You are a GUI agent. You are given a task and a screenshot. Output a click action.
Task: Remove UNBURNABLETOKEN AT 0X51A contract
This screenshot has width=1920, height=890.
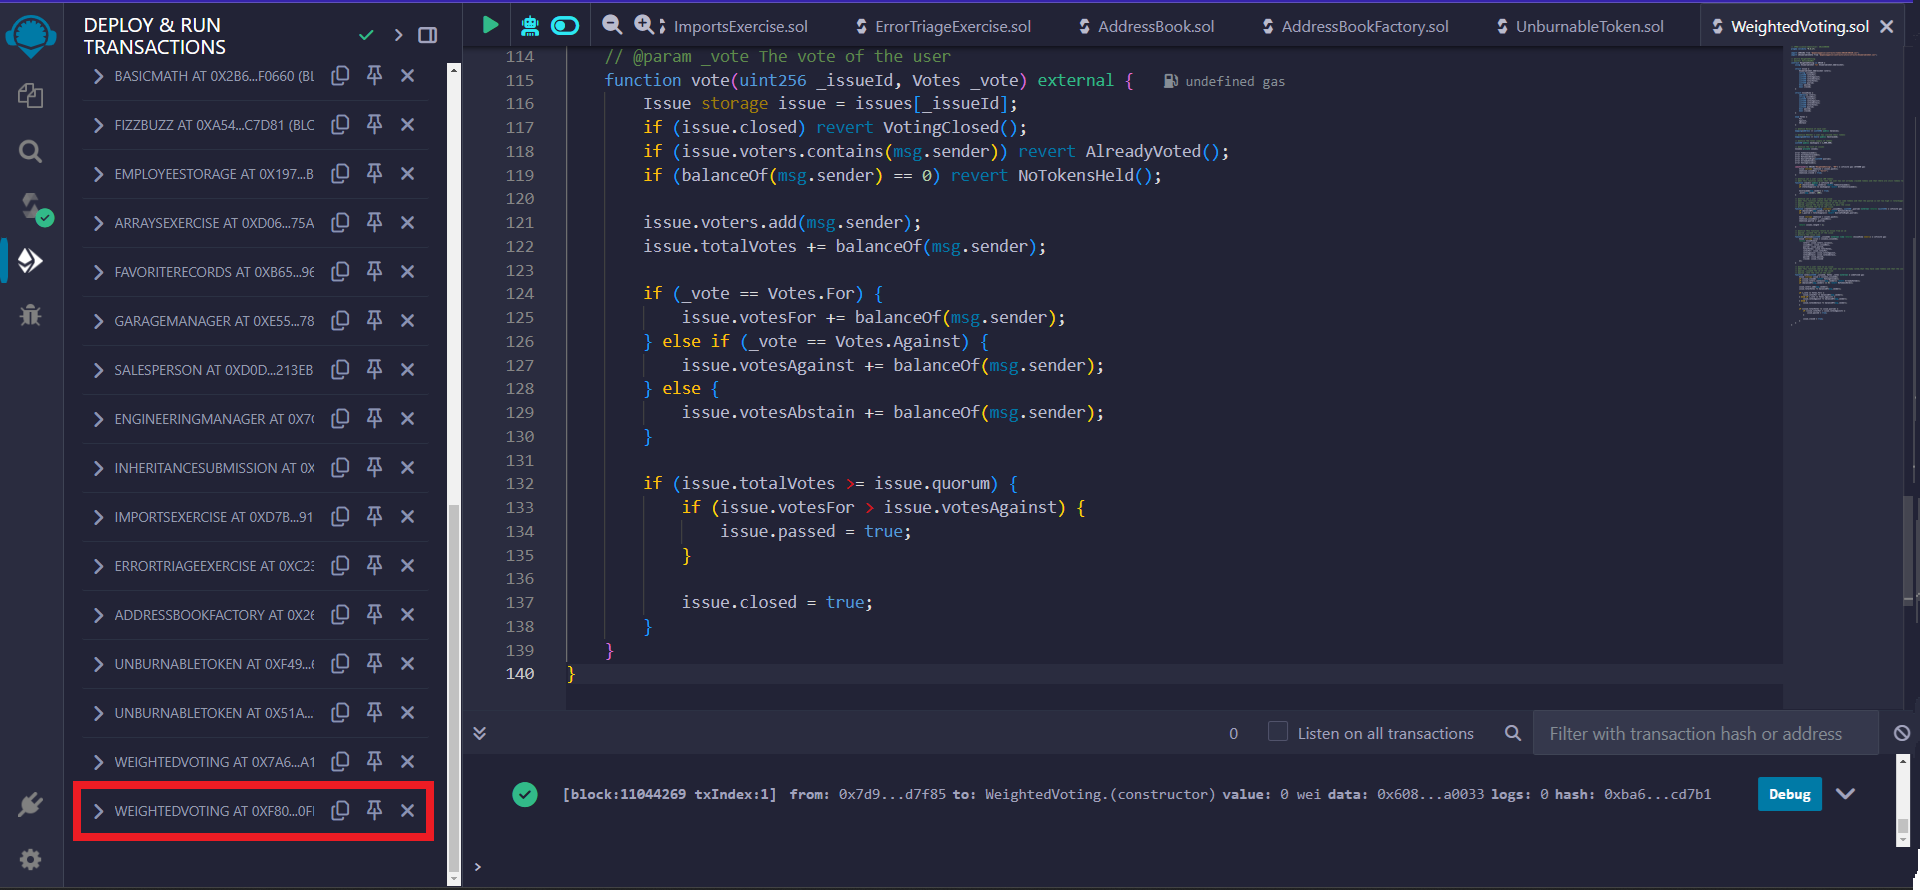click(407, 712)
